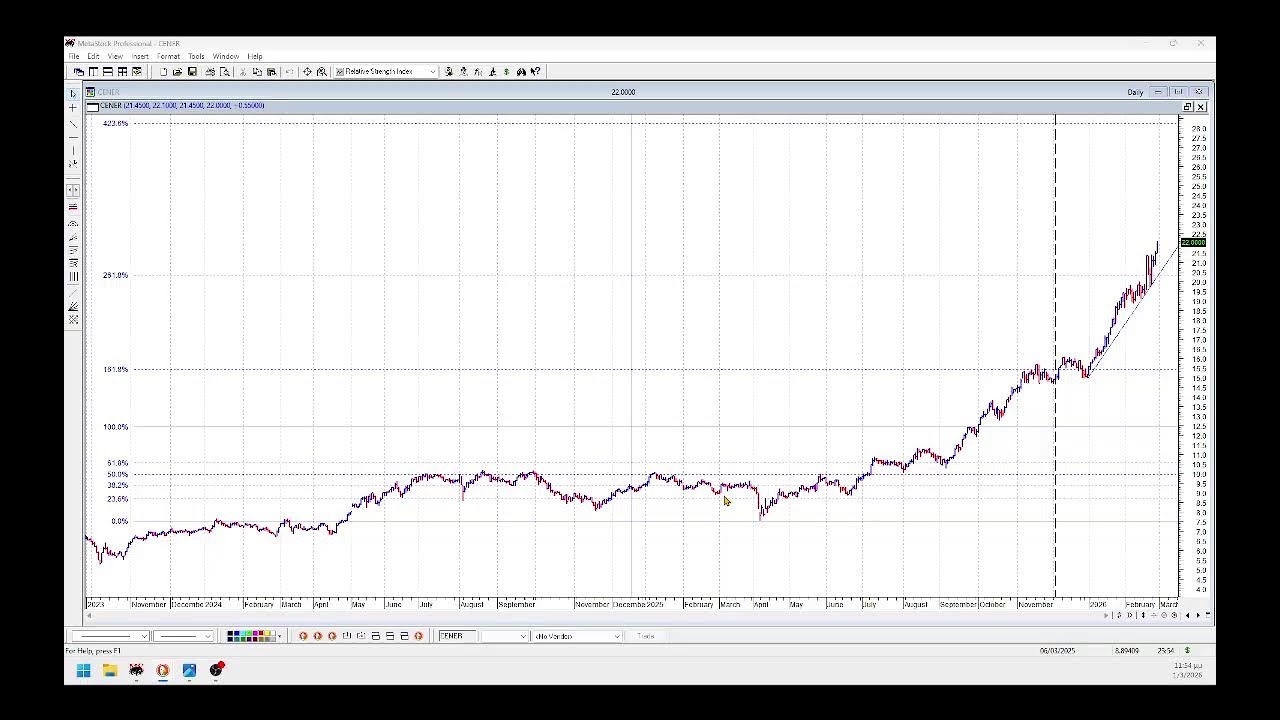
Task: Click the chart scroll left arrow at bottom right
Action: point(1187,615)
